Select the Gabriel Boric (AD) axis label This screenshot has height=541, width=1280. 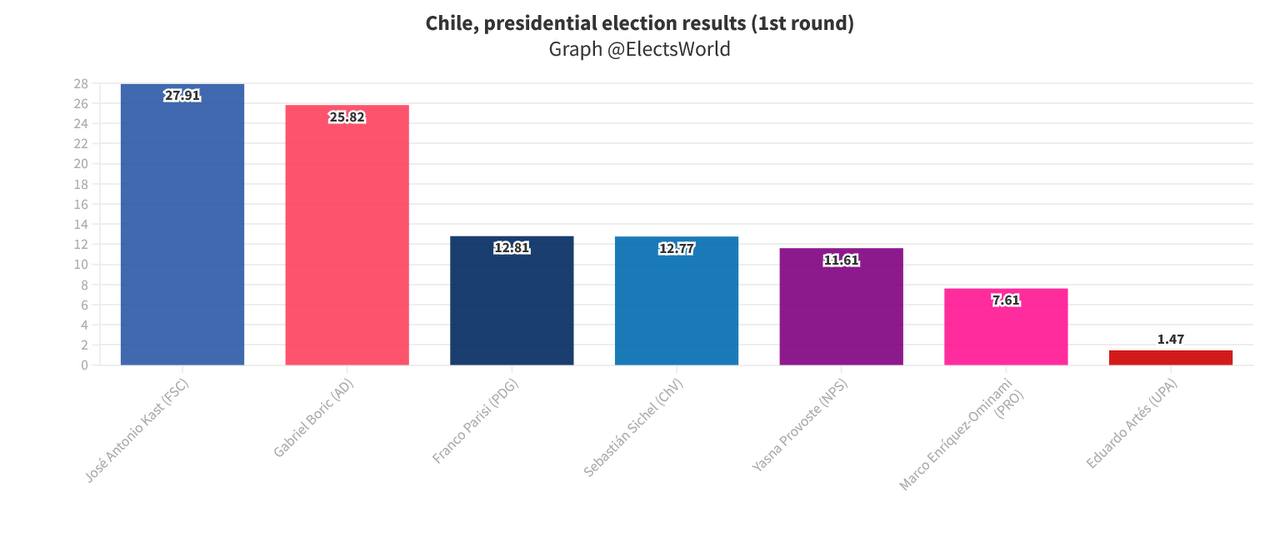313,420
